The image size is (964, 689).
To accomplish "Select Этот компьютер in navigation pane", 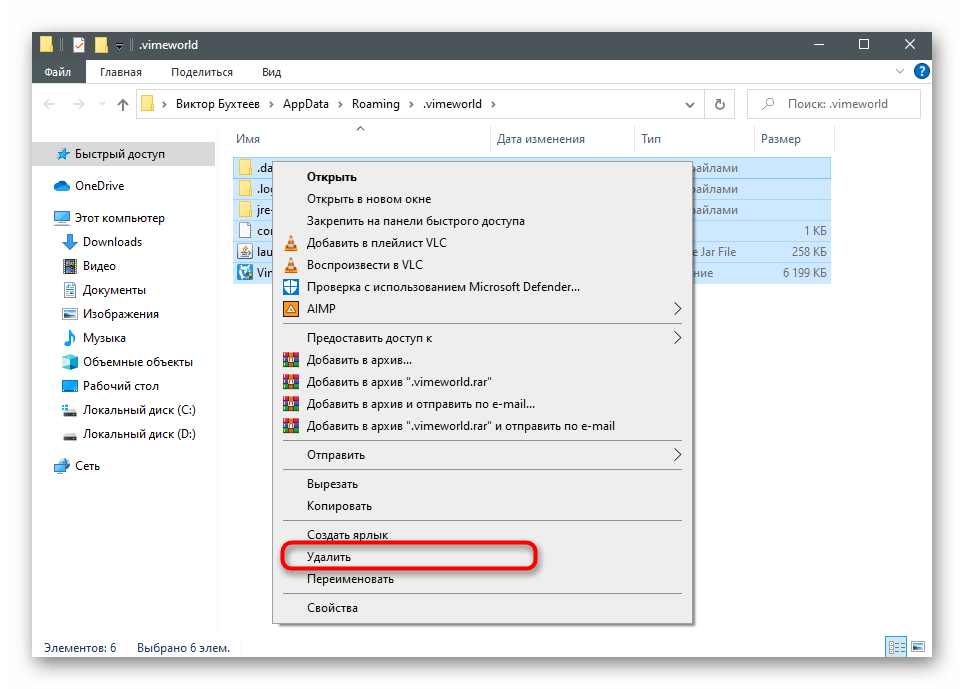I will click(120, 218).
